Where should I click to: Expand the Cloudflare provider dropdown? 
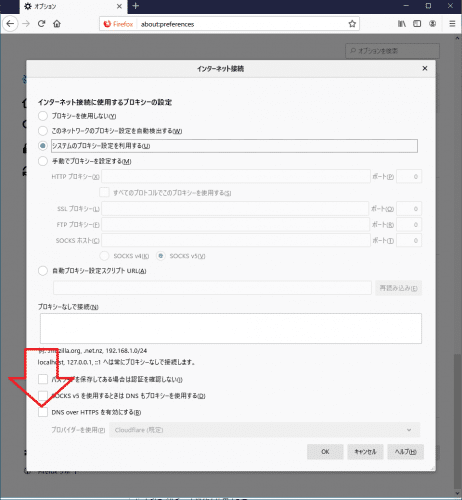coord(264,430)
